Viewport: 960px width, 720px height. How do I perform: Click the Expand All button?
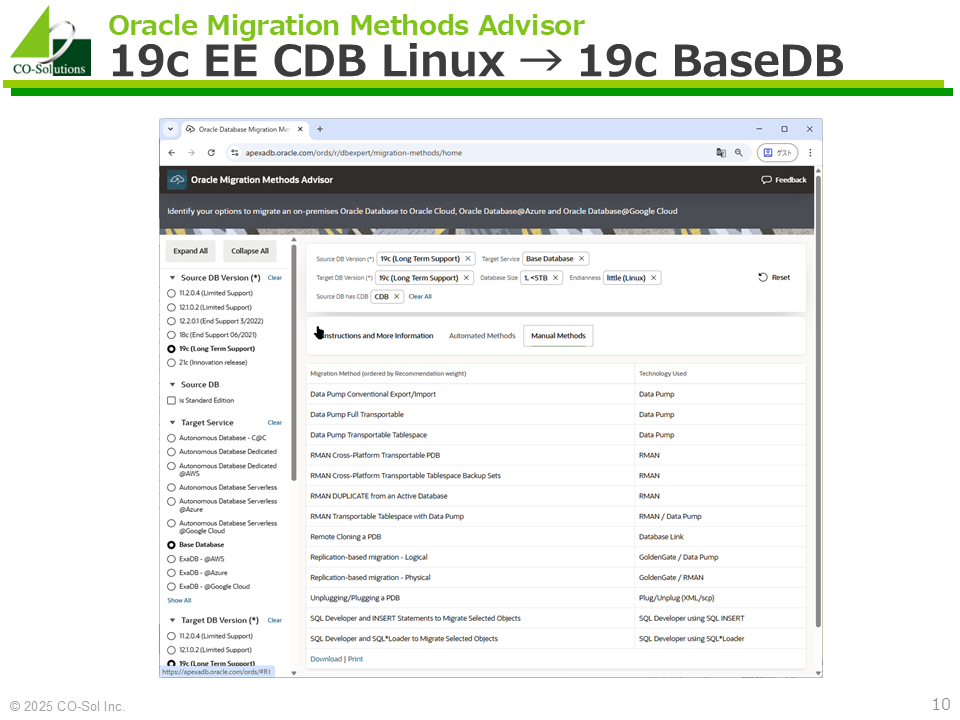click(190, 251)
